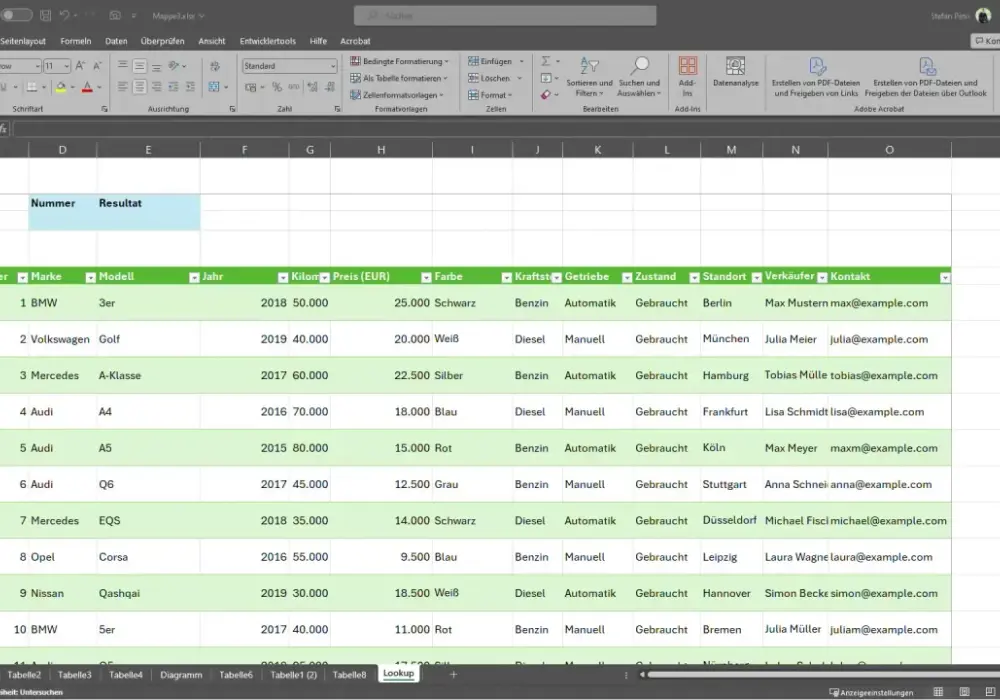The height and width of the screenshot is (700, 1000).
Task: Click the Merge and Center icon
Action: tap(214, 87)
